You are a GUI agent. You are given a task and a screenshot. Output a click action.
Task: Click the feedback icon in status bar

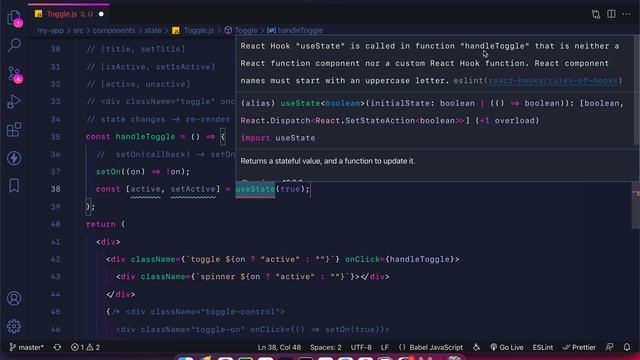(x=610, y=347)
